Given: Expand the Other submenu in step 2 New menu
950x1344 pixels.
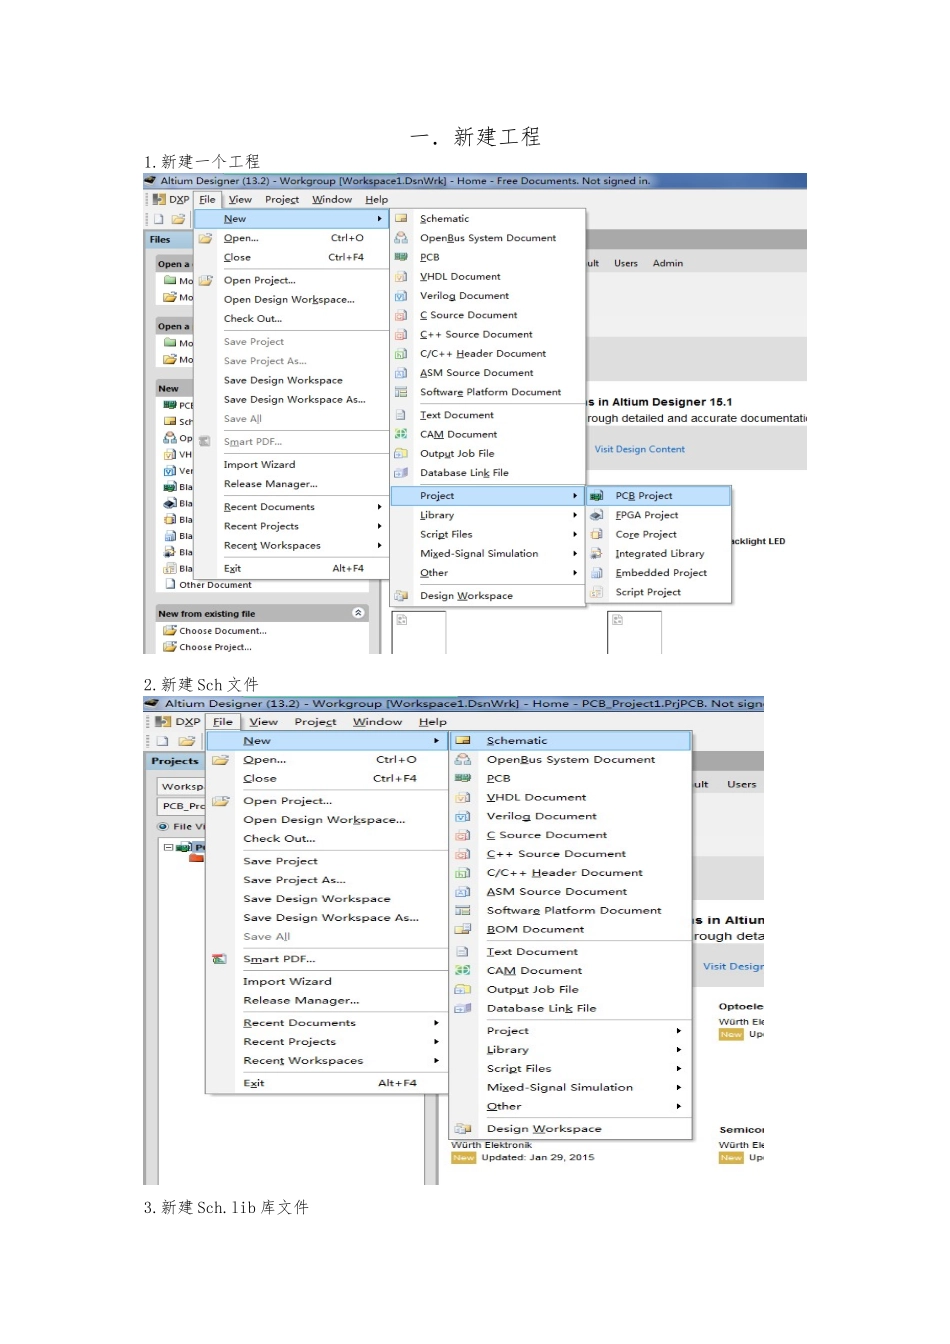Looking at the screenshot, I should click(x=679, y=1107).
